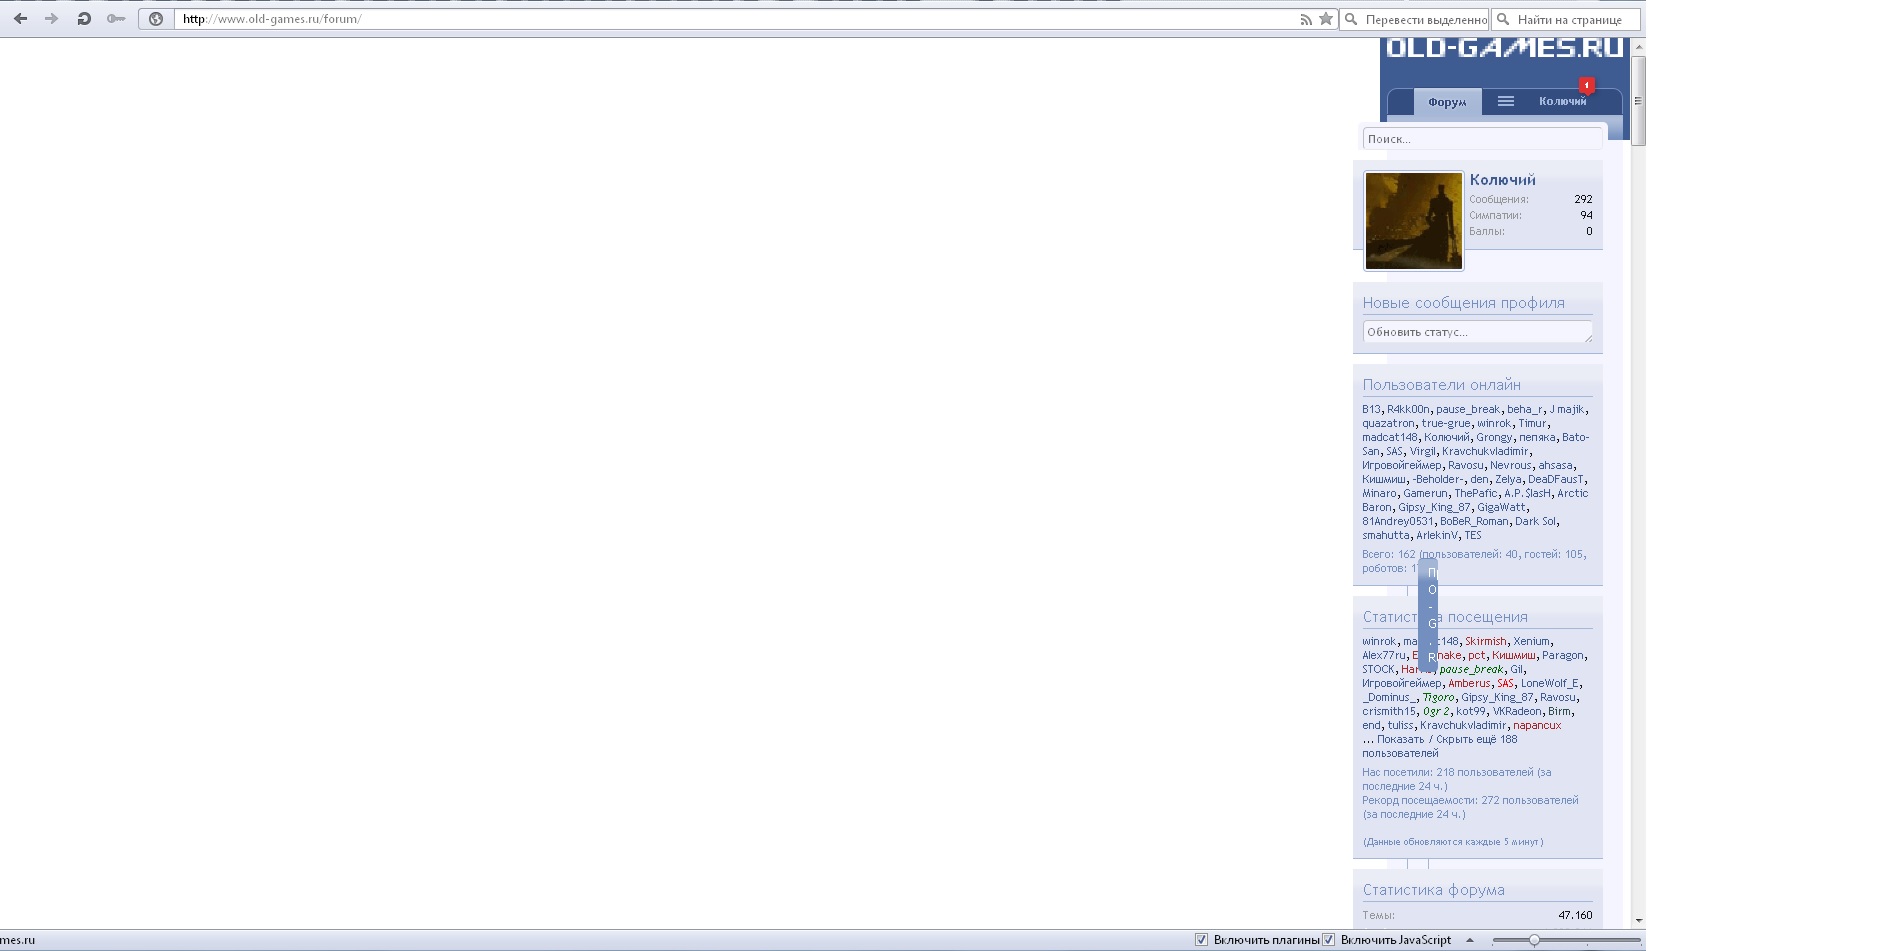Click the user avatar thumbnail
The height and width of the screenshot is (951, 1883).
pyautogui.click(x=1414, y=221)
